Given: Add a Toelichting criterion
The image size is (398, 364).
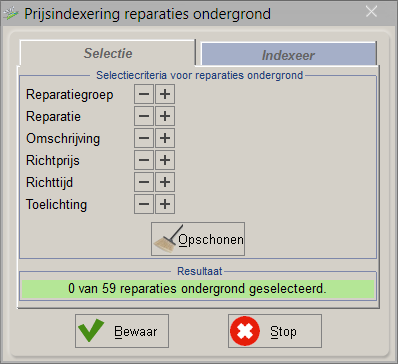Looking at the screenshot, I should click(x=165, y=204).
